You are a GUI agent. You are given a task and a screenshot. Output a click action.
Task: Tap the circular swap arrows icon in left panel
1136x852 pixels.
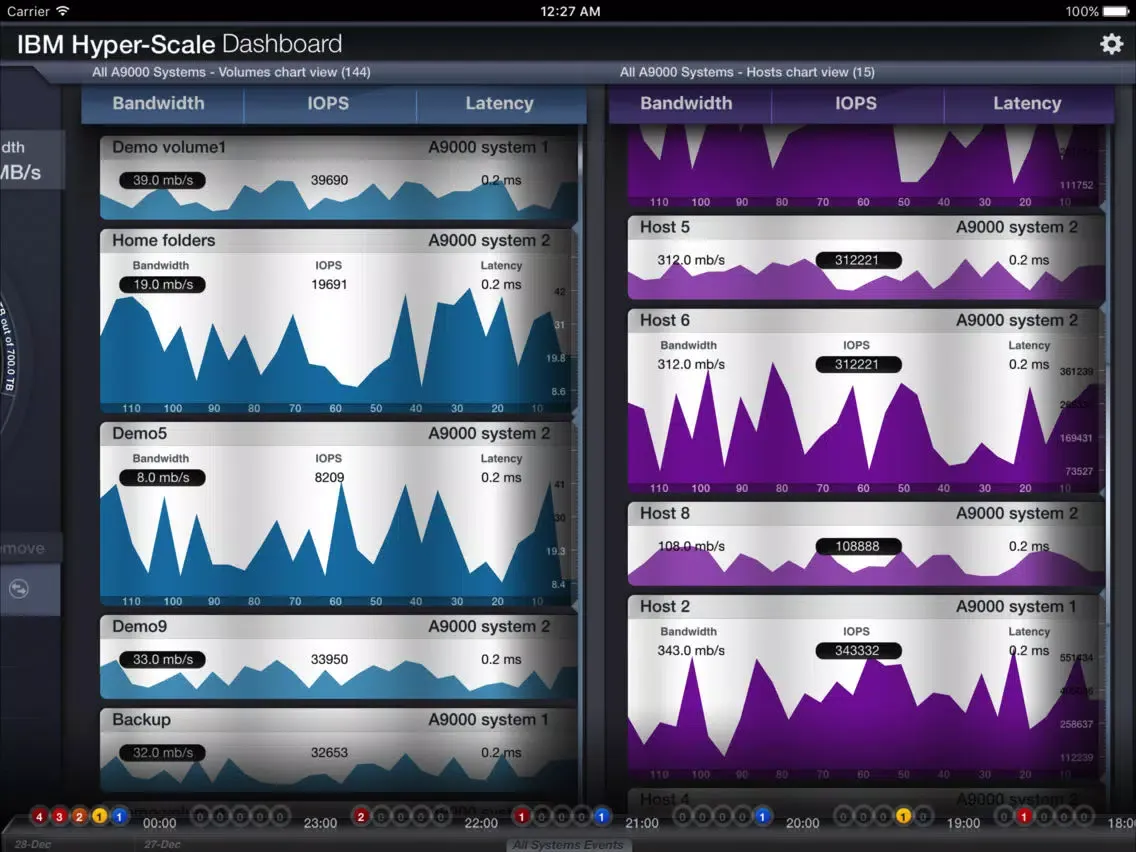[x=19, y=588]
